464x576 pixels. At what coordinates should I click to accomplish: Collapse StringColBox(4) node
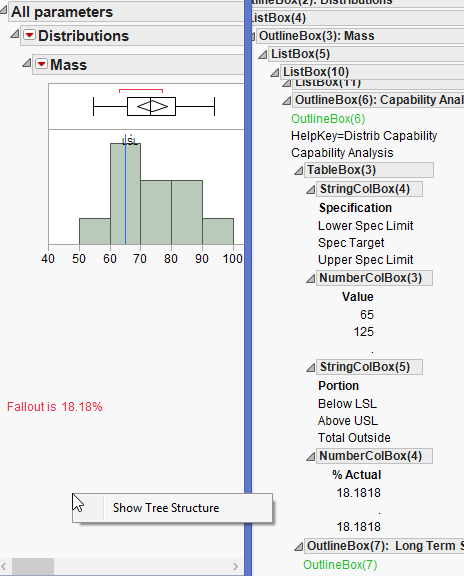point(311,190)
